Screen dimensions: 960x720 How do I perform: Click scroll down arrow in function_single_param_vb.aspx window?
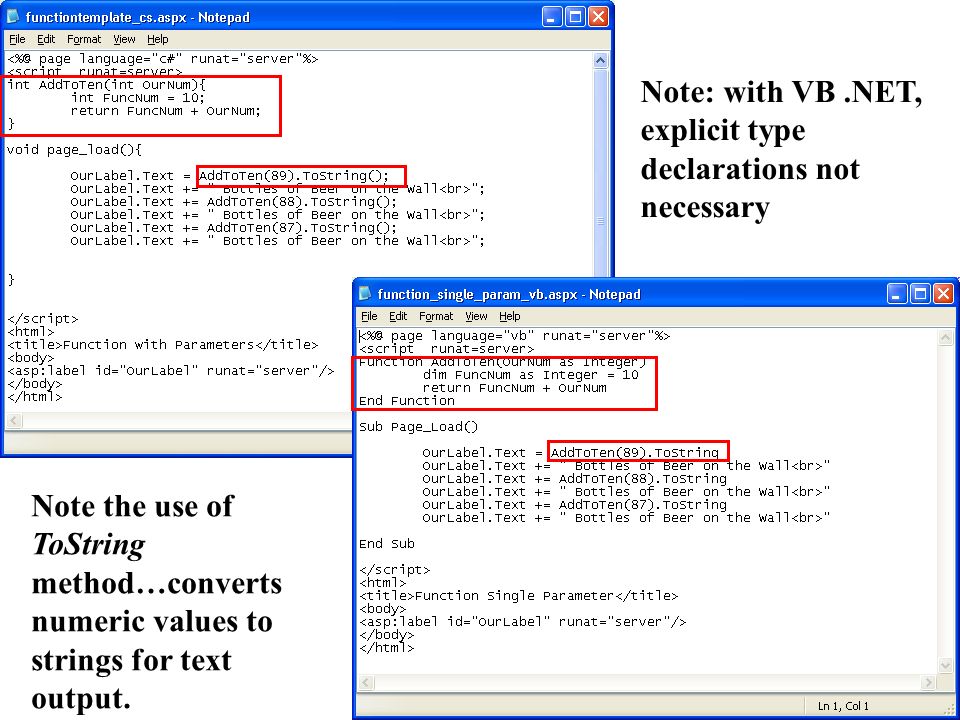point(945,666)
